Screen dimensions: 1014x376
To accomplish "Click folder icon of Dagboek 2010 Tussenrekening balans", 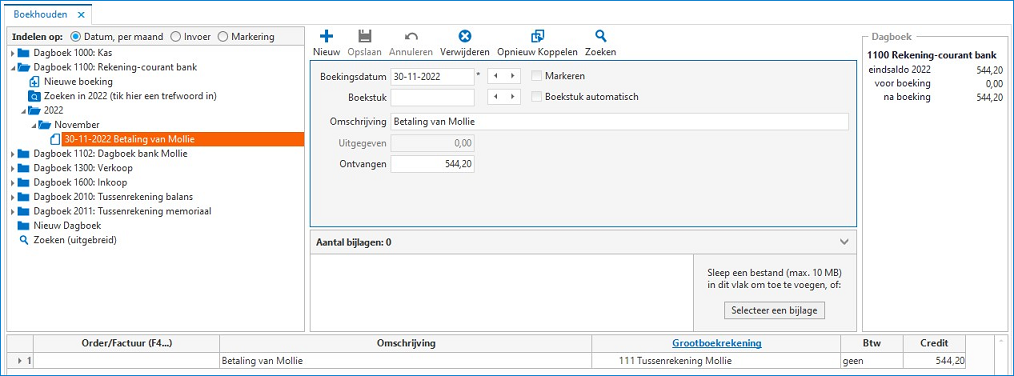I will 24,197.
